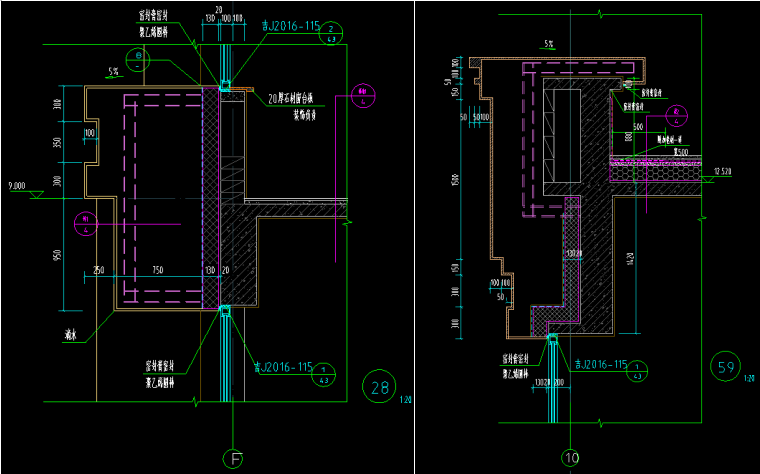
Task: Click the 950 vertical dimension text
Action: (60, 258)
